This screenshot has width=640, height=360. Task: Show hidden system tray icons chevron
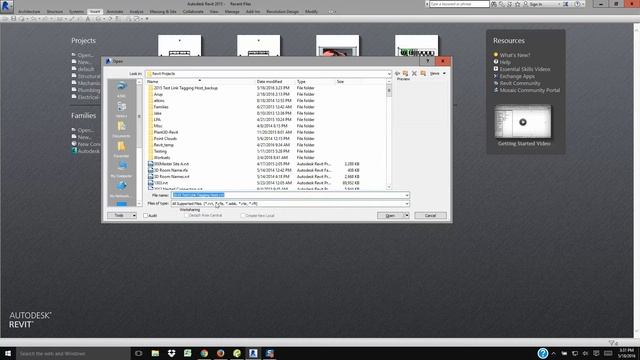(x=553, y=353)
